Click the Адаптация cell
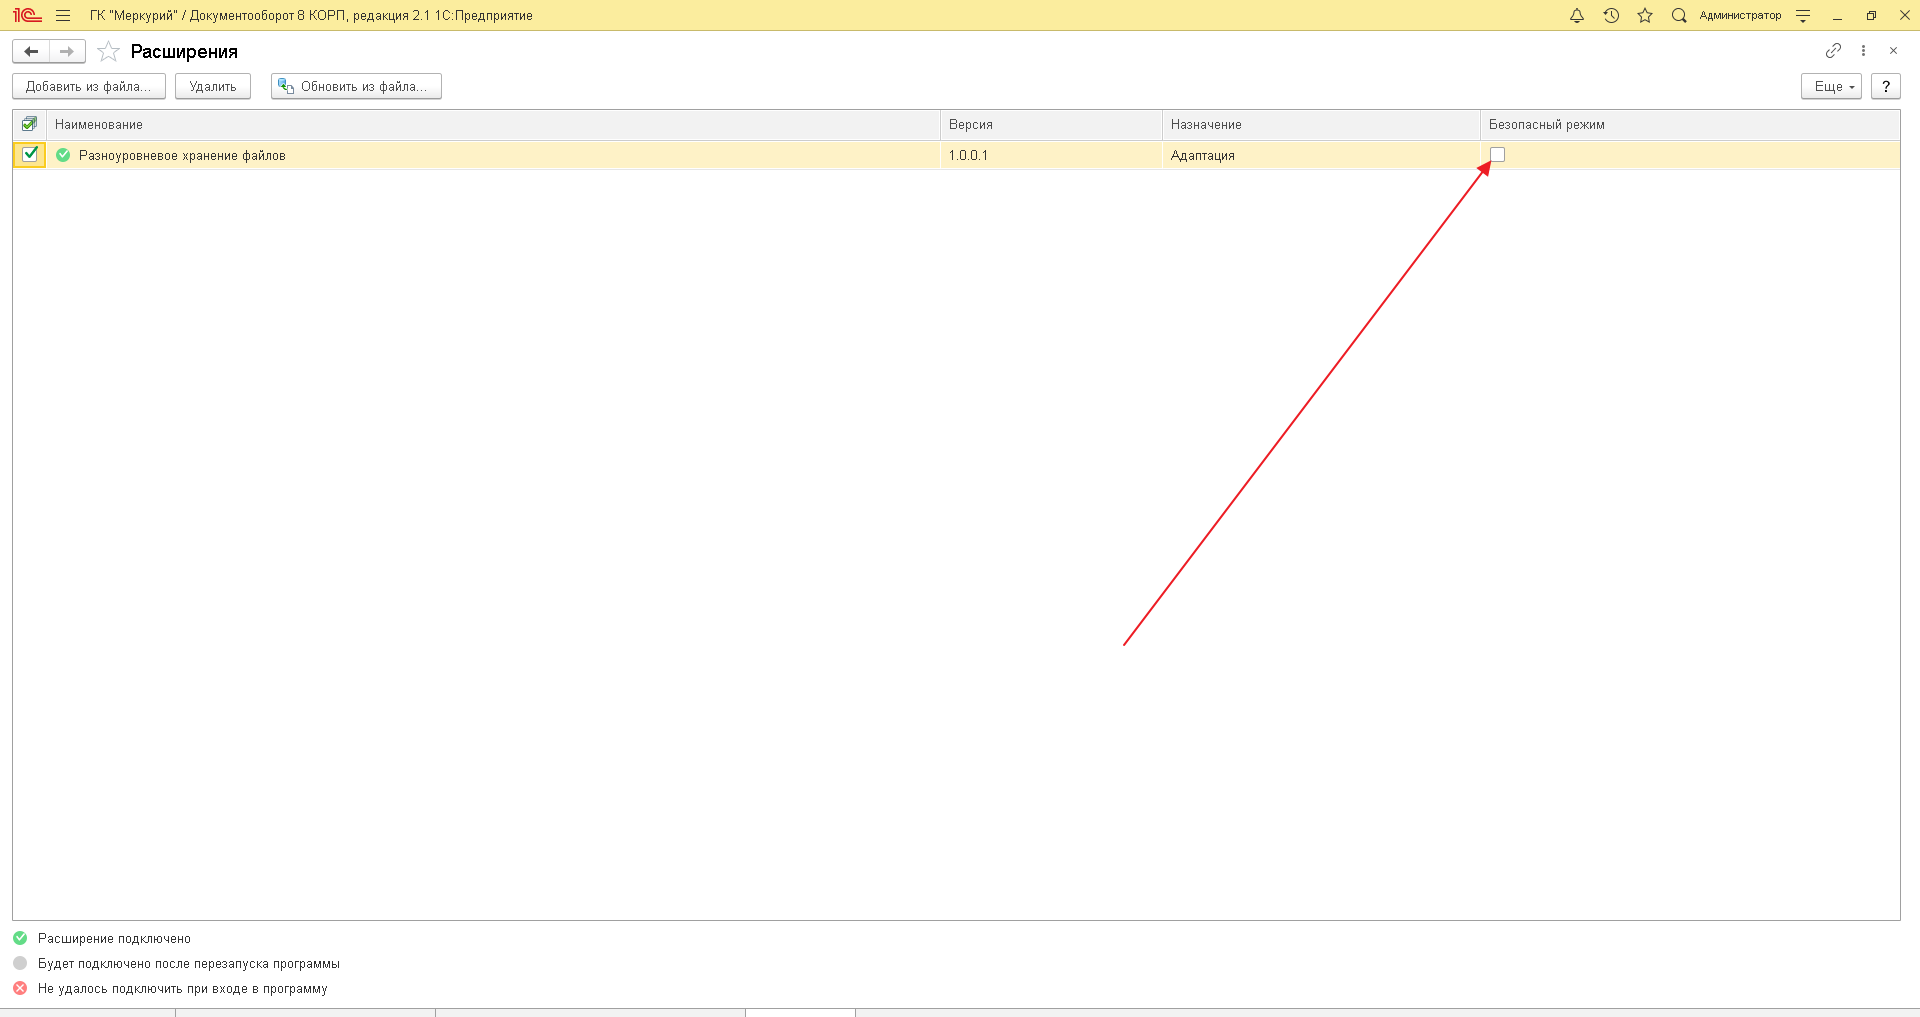The height and width of the screenshot is (1017, 1920). pyautogui.click(x=1321, y=155)
